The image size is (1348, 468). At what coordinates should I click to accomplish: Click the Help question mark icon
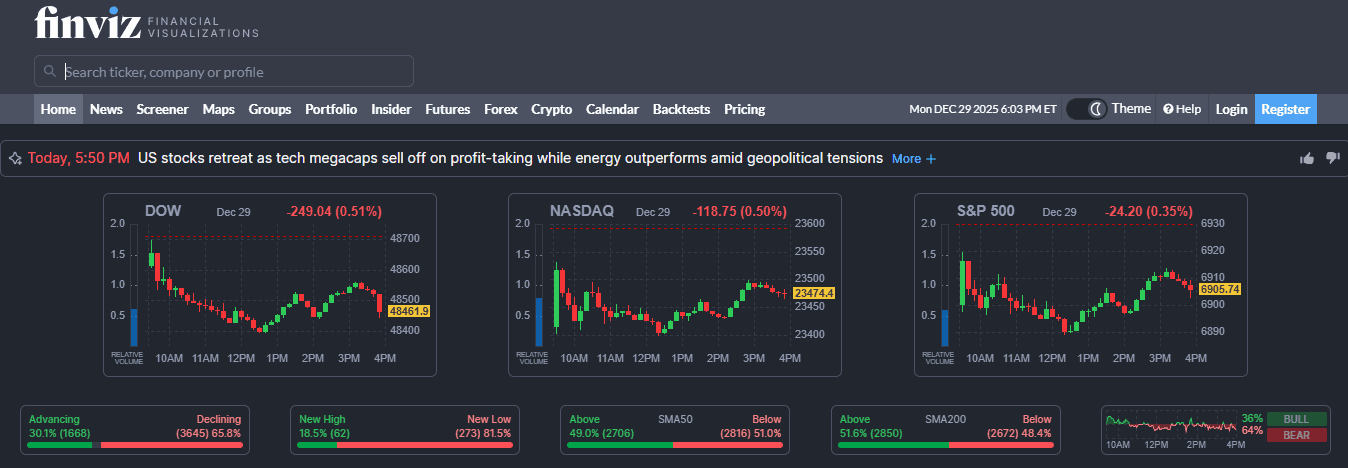click(1167, 109)
